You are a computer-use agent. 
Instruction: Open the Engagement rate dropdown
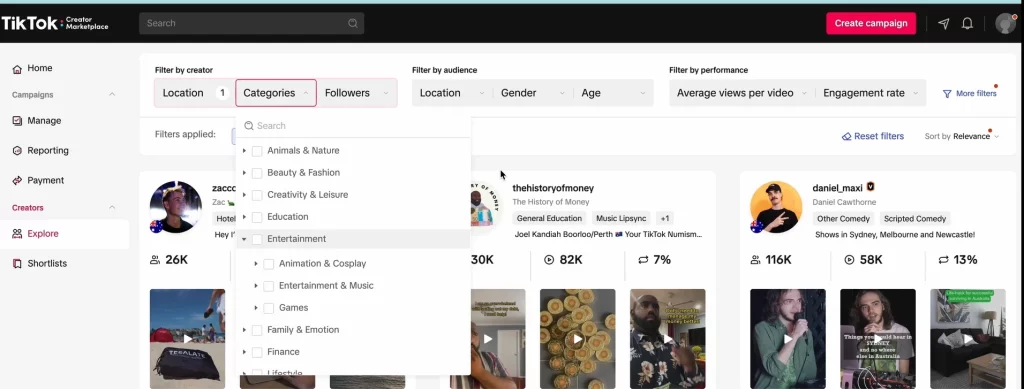click(871, 93)
